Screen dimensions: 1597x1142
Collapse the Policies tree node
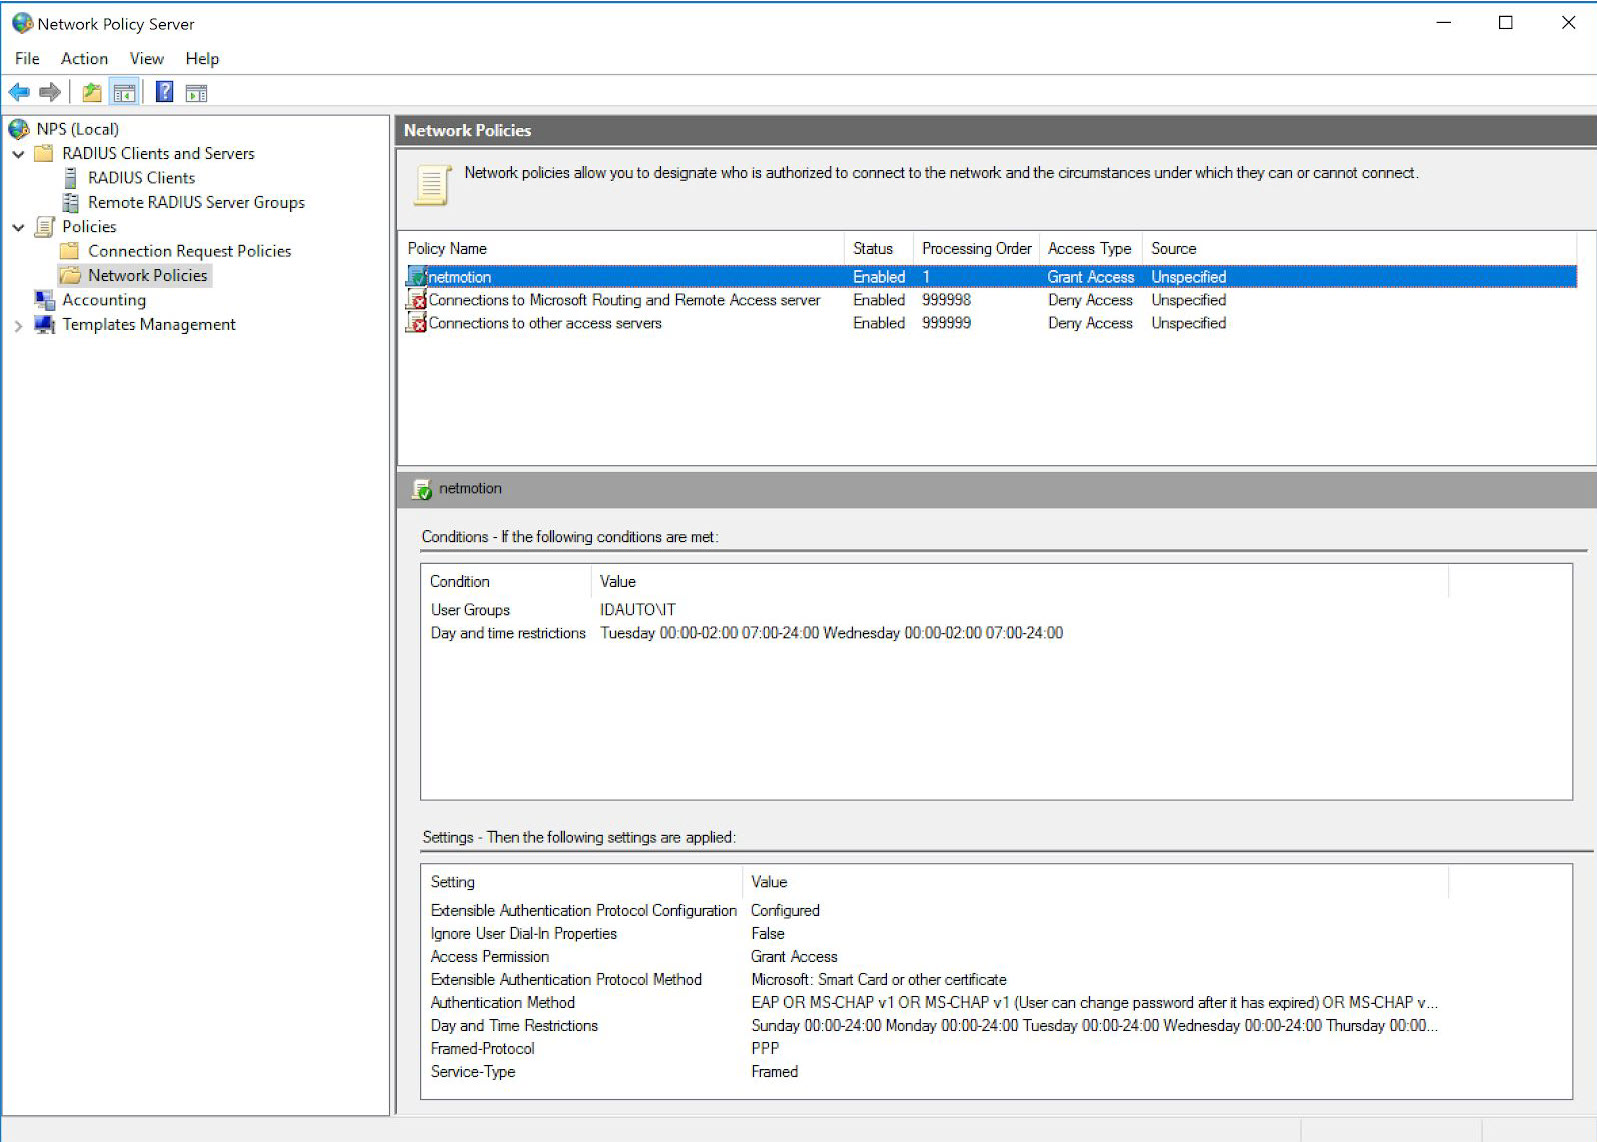click(18, 228)
